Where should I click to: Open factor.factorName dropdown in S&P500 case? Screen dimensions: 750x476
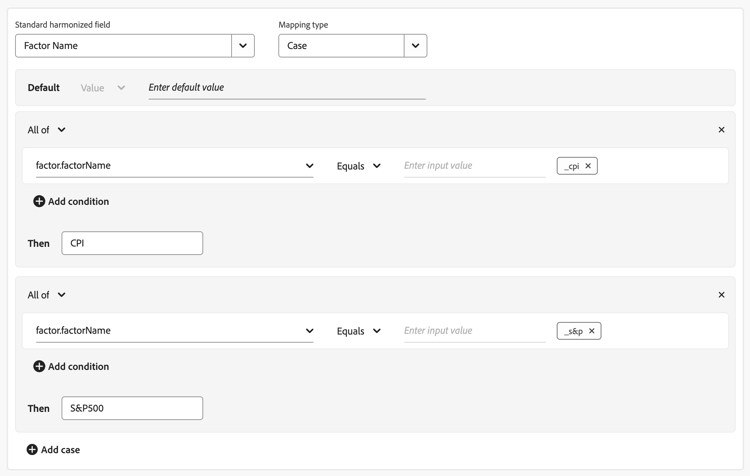pos(309,331)
